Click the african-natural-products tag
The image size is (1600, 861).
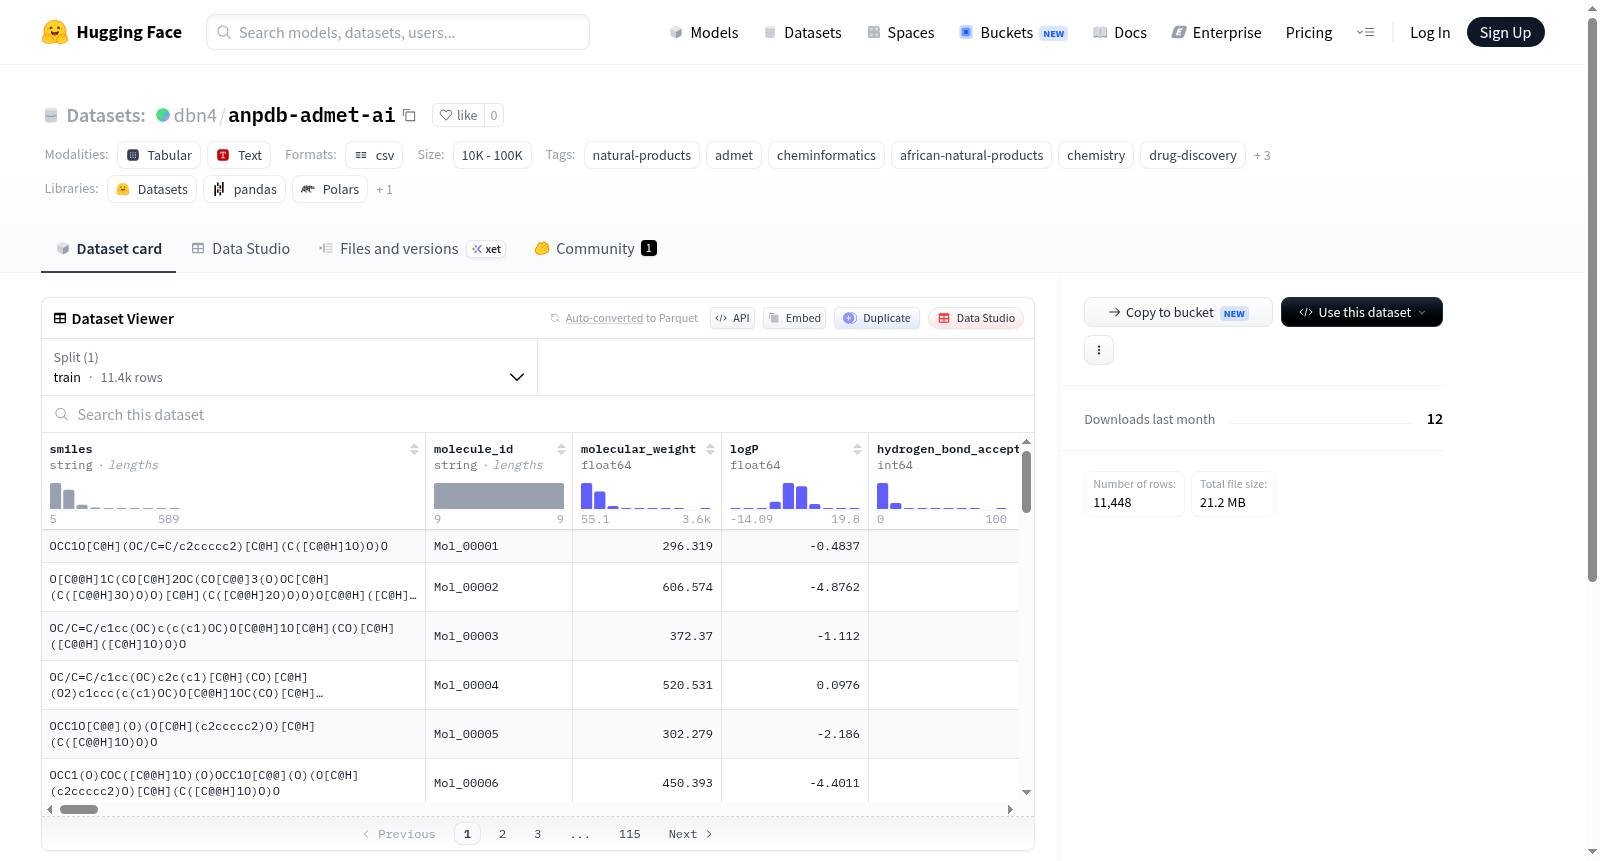pyautogui.click(x=971, y=155)
